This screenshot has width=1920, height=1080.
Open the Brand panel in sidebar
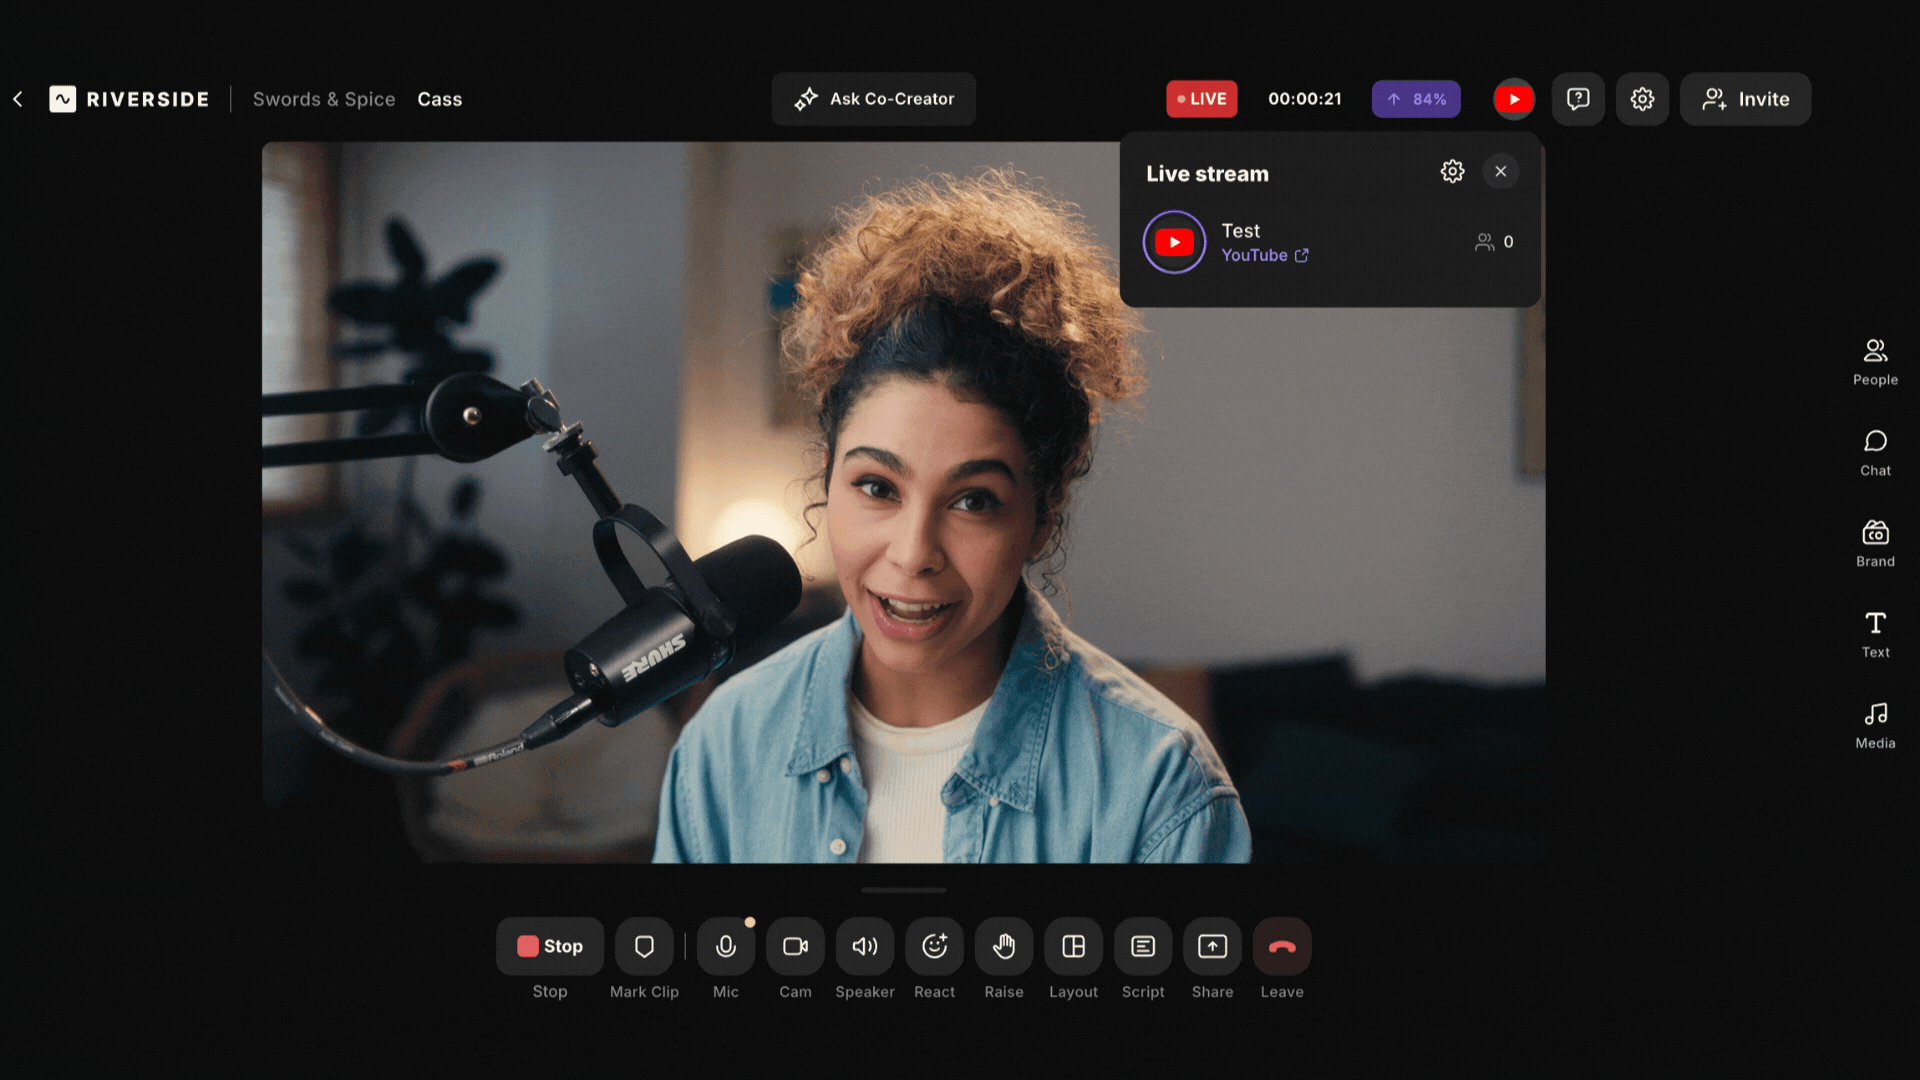pos(1875,543)
